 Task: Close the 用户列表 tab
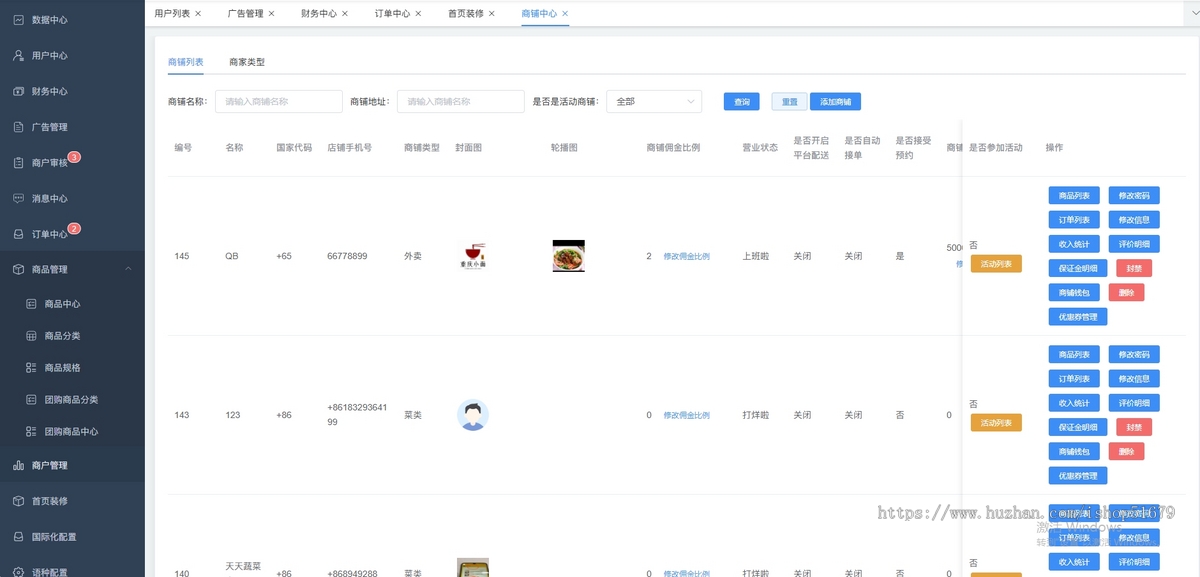tap(198, 14)
